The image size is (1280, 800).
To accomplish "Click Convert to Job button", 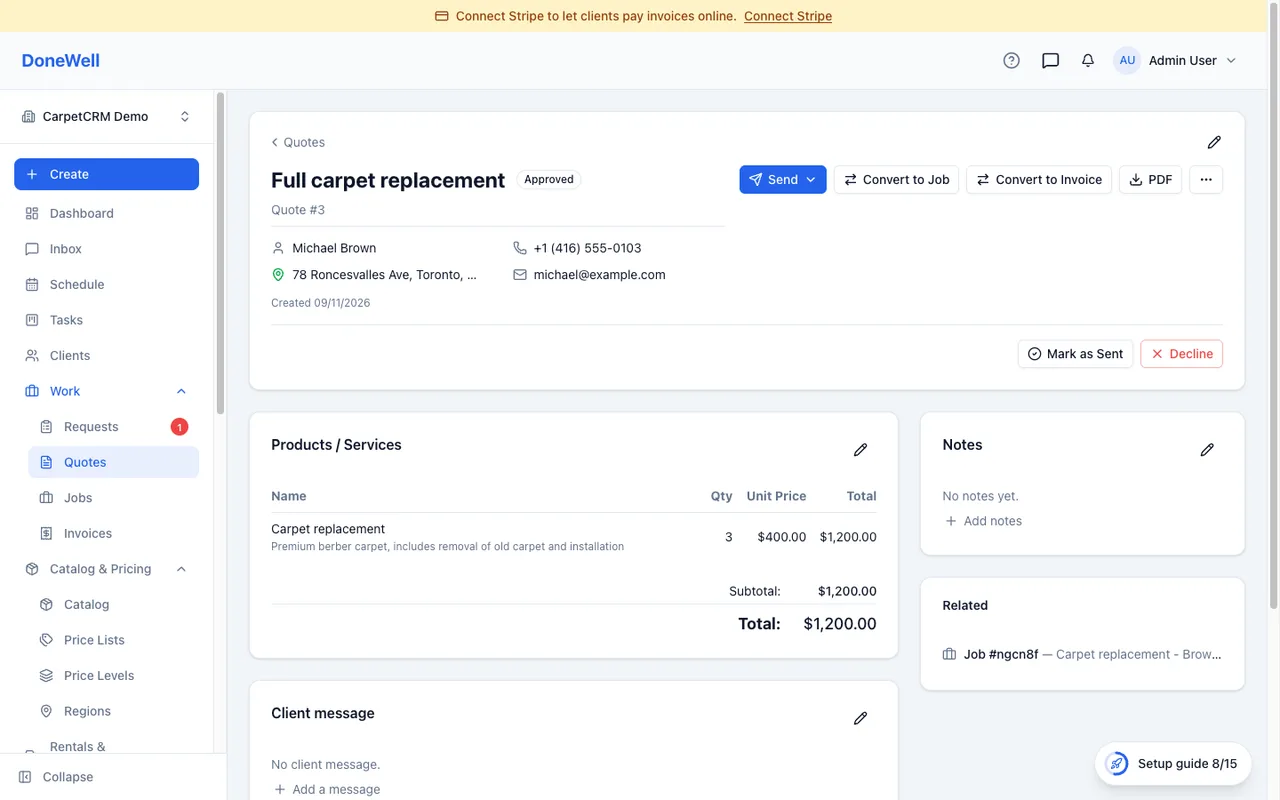I will point(897,180).
